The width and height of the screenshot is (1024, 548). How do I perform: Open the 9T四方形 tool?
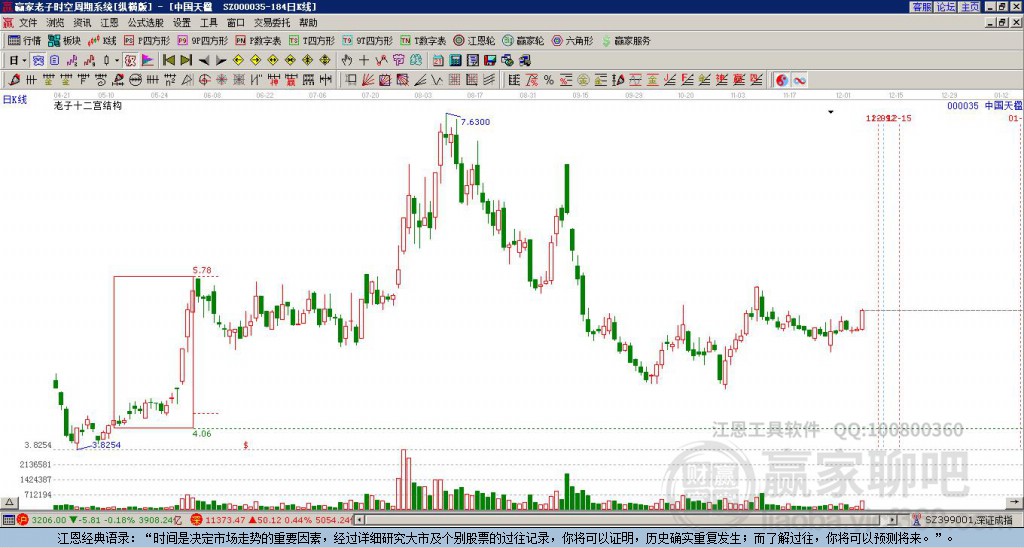click(x=368, y=40)
